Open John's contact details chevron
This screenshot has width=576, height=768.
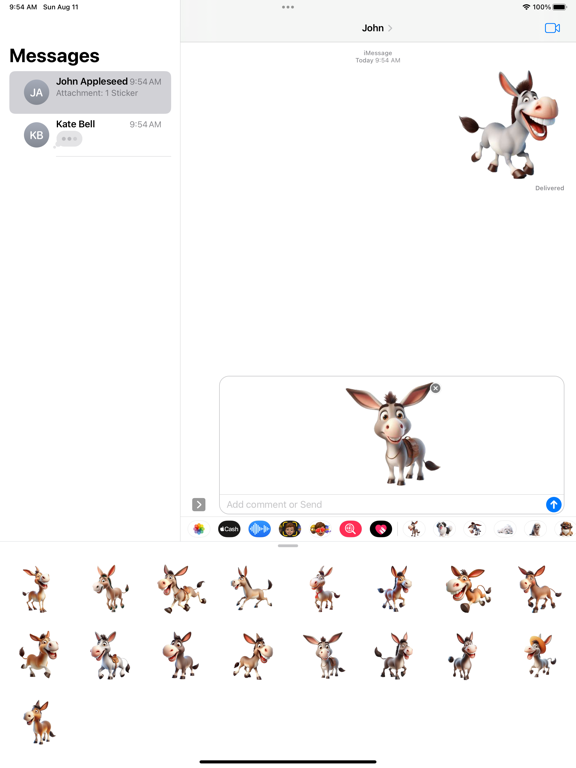(390, 28)
